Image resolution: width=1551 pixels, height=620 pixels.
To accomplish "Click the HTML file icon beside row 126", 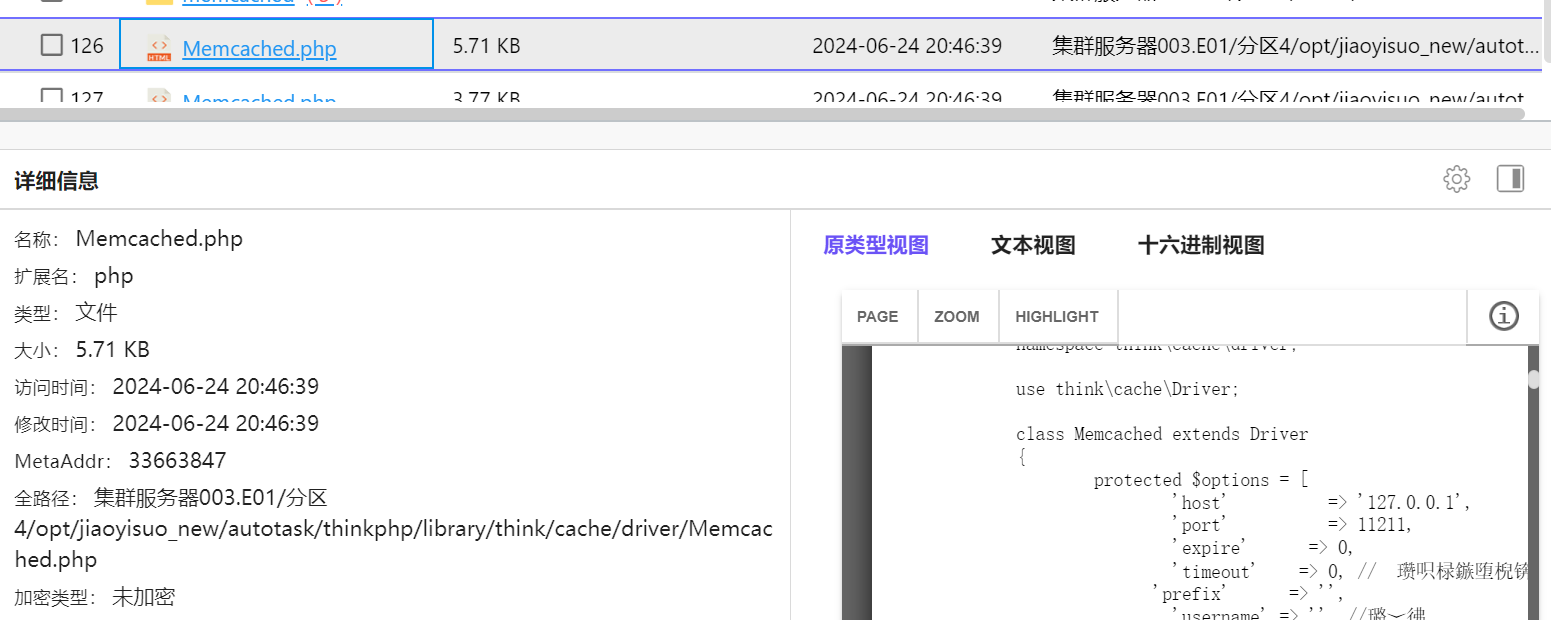I will [158, 46].
